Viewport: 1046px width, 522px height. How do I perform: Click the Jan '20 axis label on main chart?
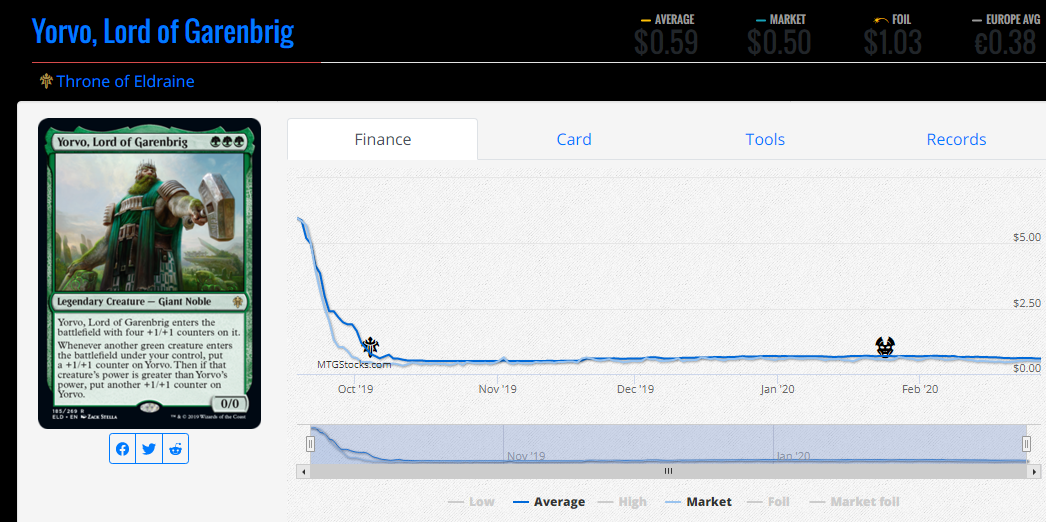click(x=777, y=389)
